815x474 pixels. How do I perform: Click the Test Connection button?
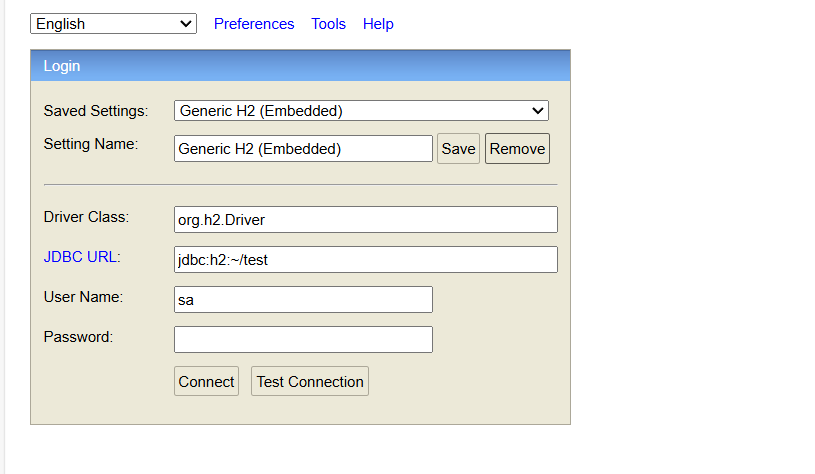310,382
